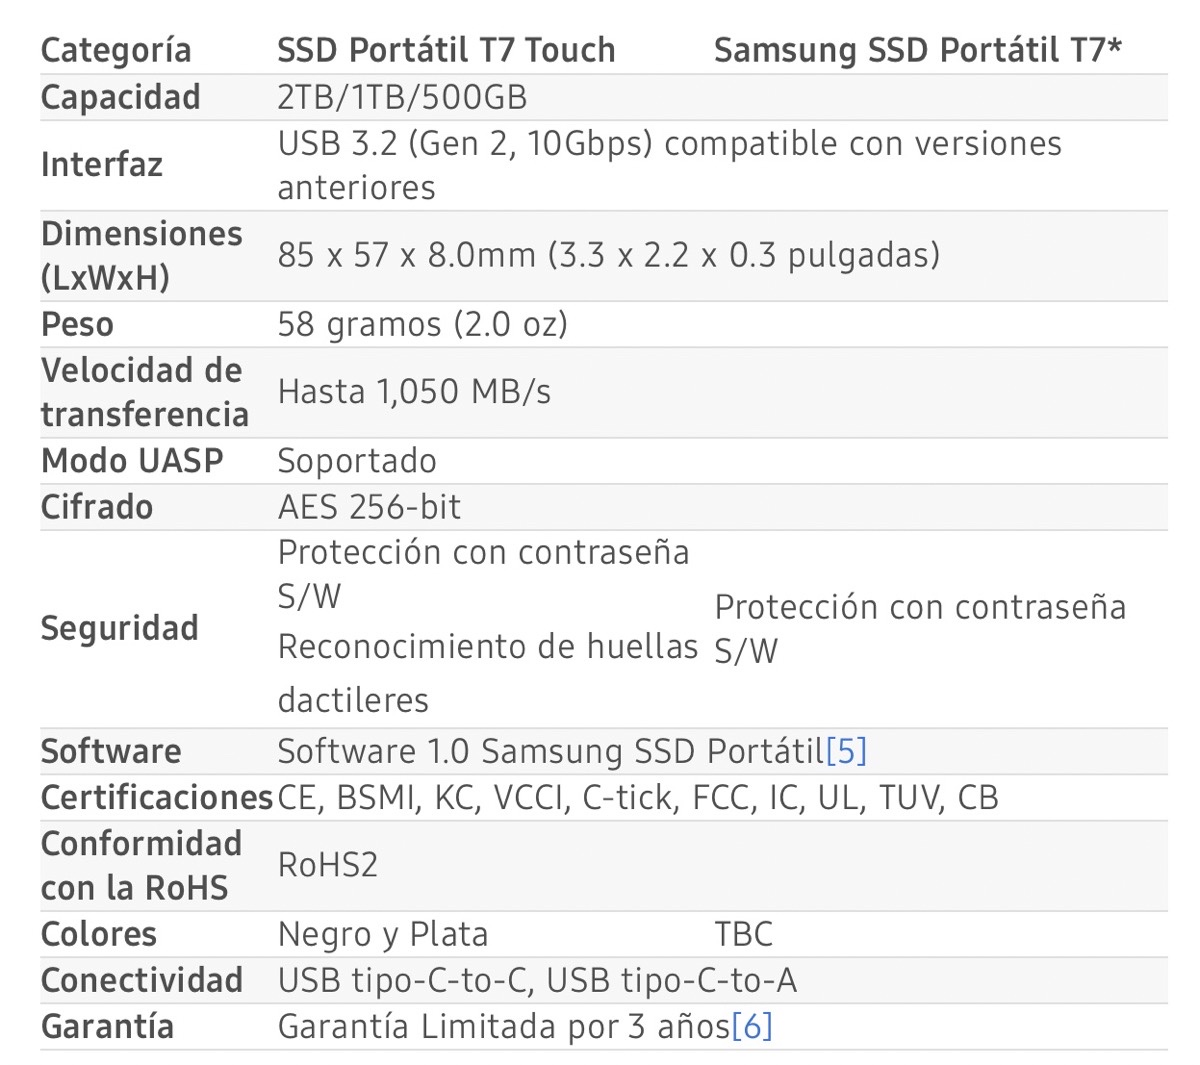The width and height of the screenshot is (1200, 1065).
Task: Click the "SSD Portátil T7 Touch" column header
Action: [x=446, y=50]
